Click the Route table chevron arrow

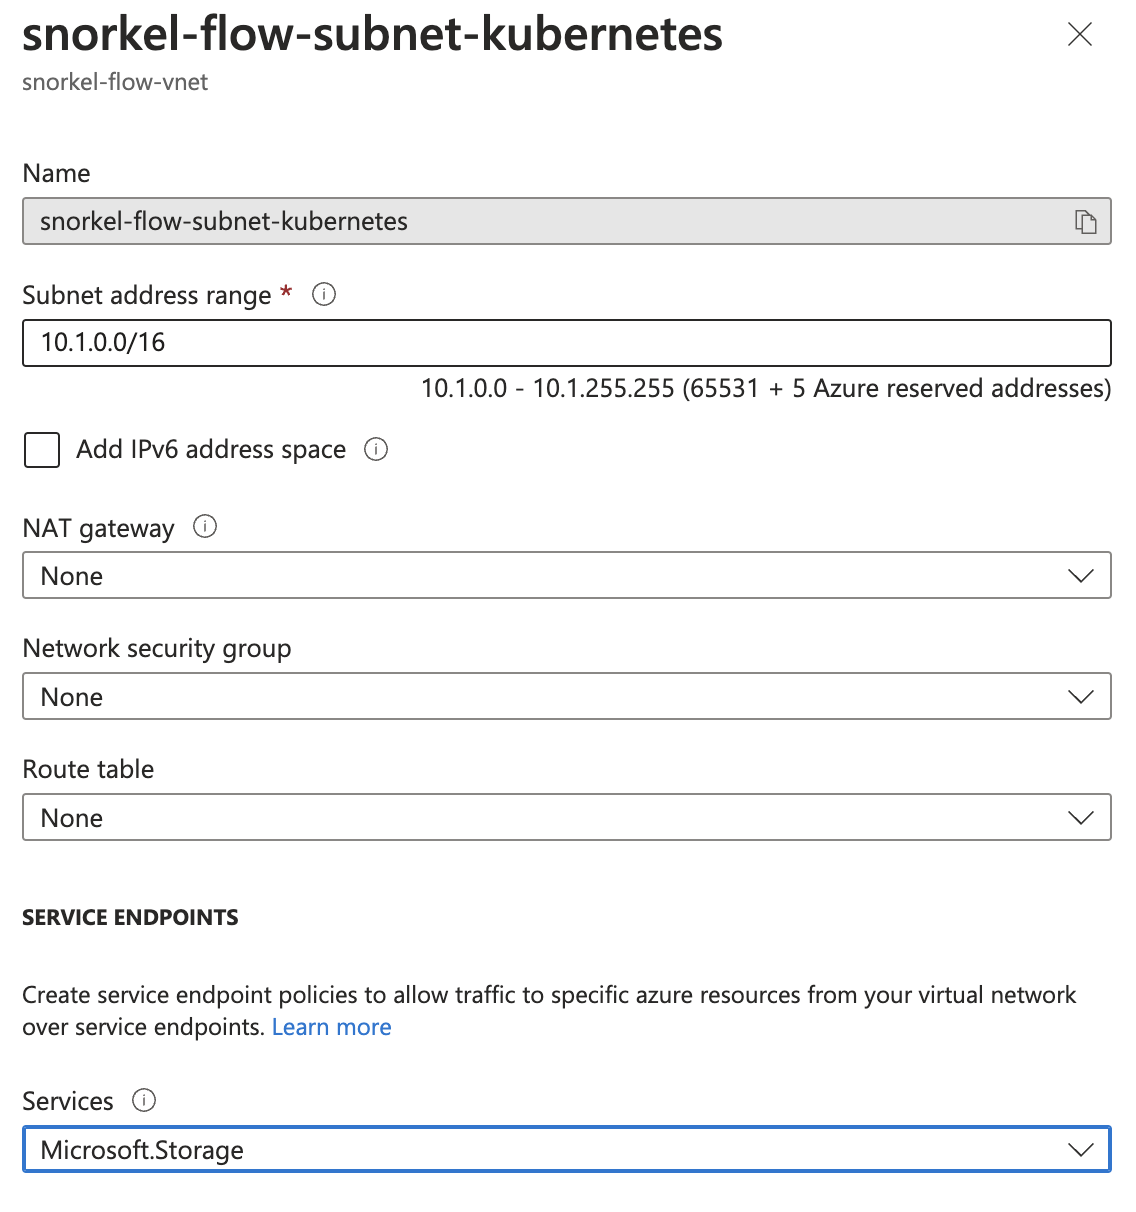(x=1081, y=818)
